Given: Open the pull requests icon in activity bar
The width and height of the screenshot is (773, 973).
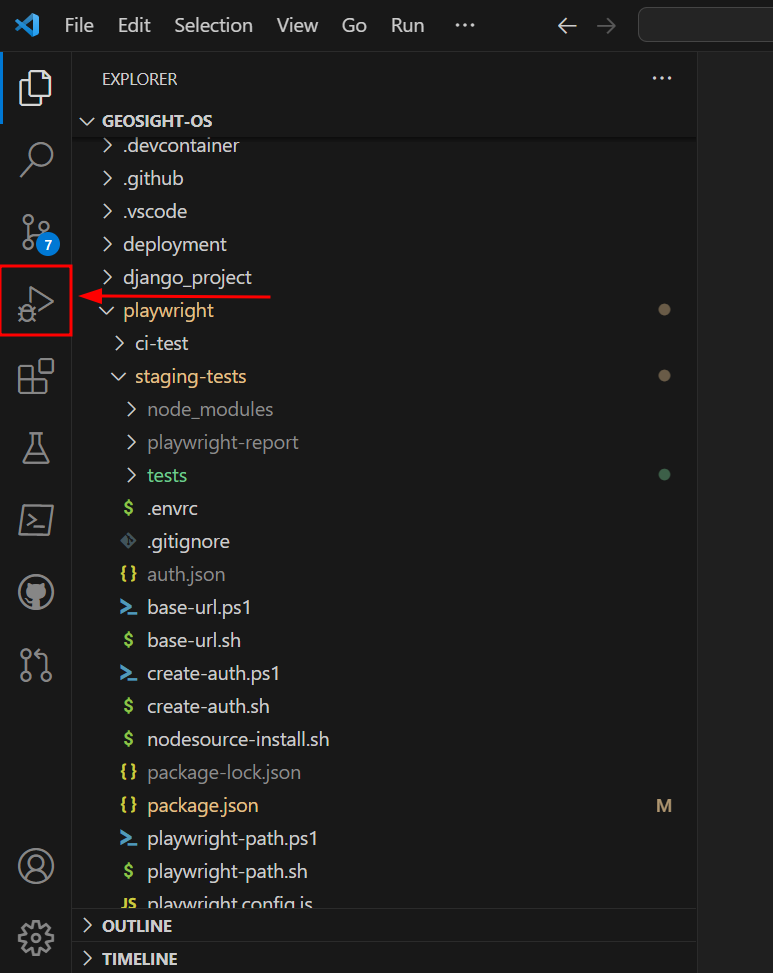Looking at the screenshot, I should (x=36, y=665).
